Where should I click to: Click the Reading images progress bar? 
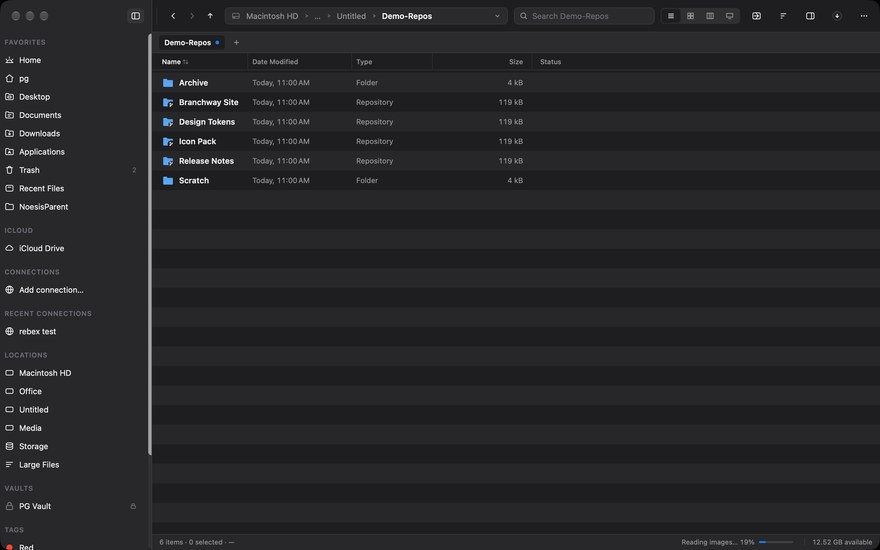point(776,542)
